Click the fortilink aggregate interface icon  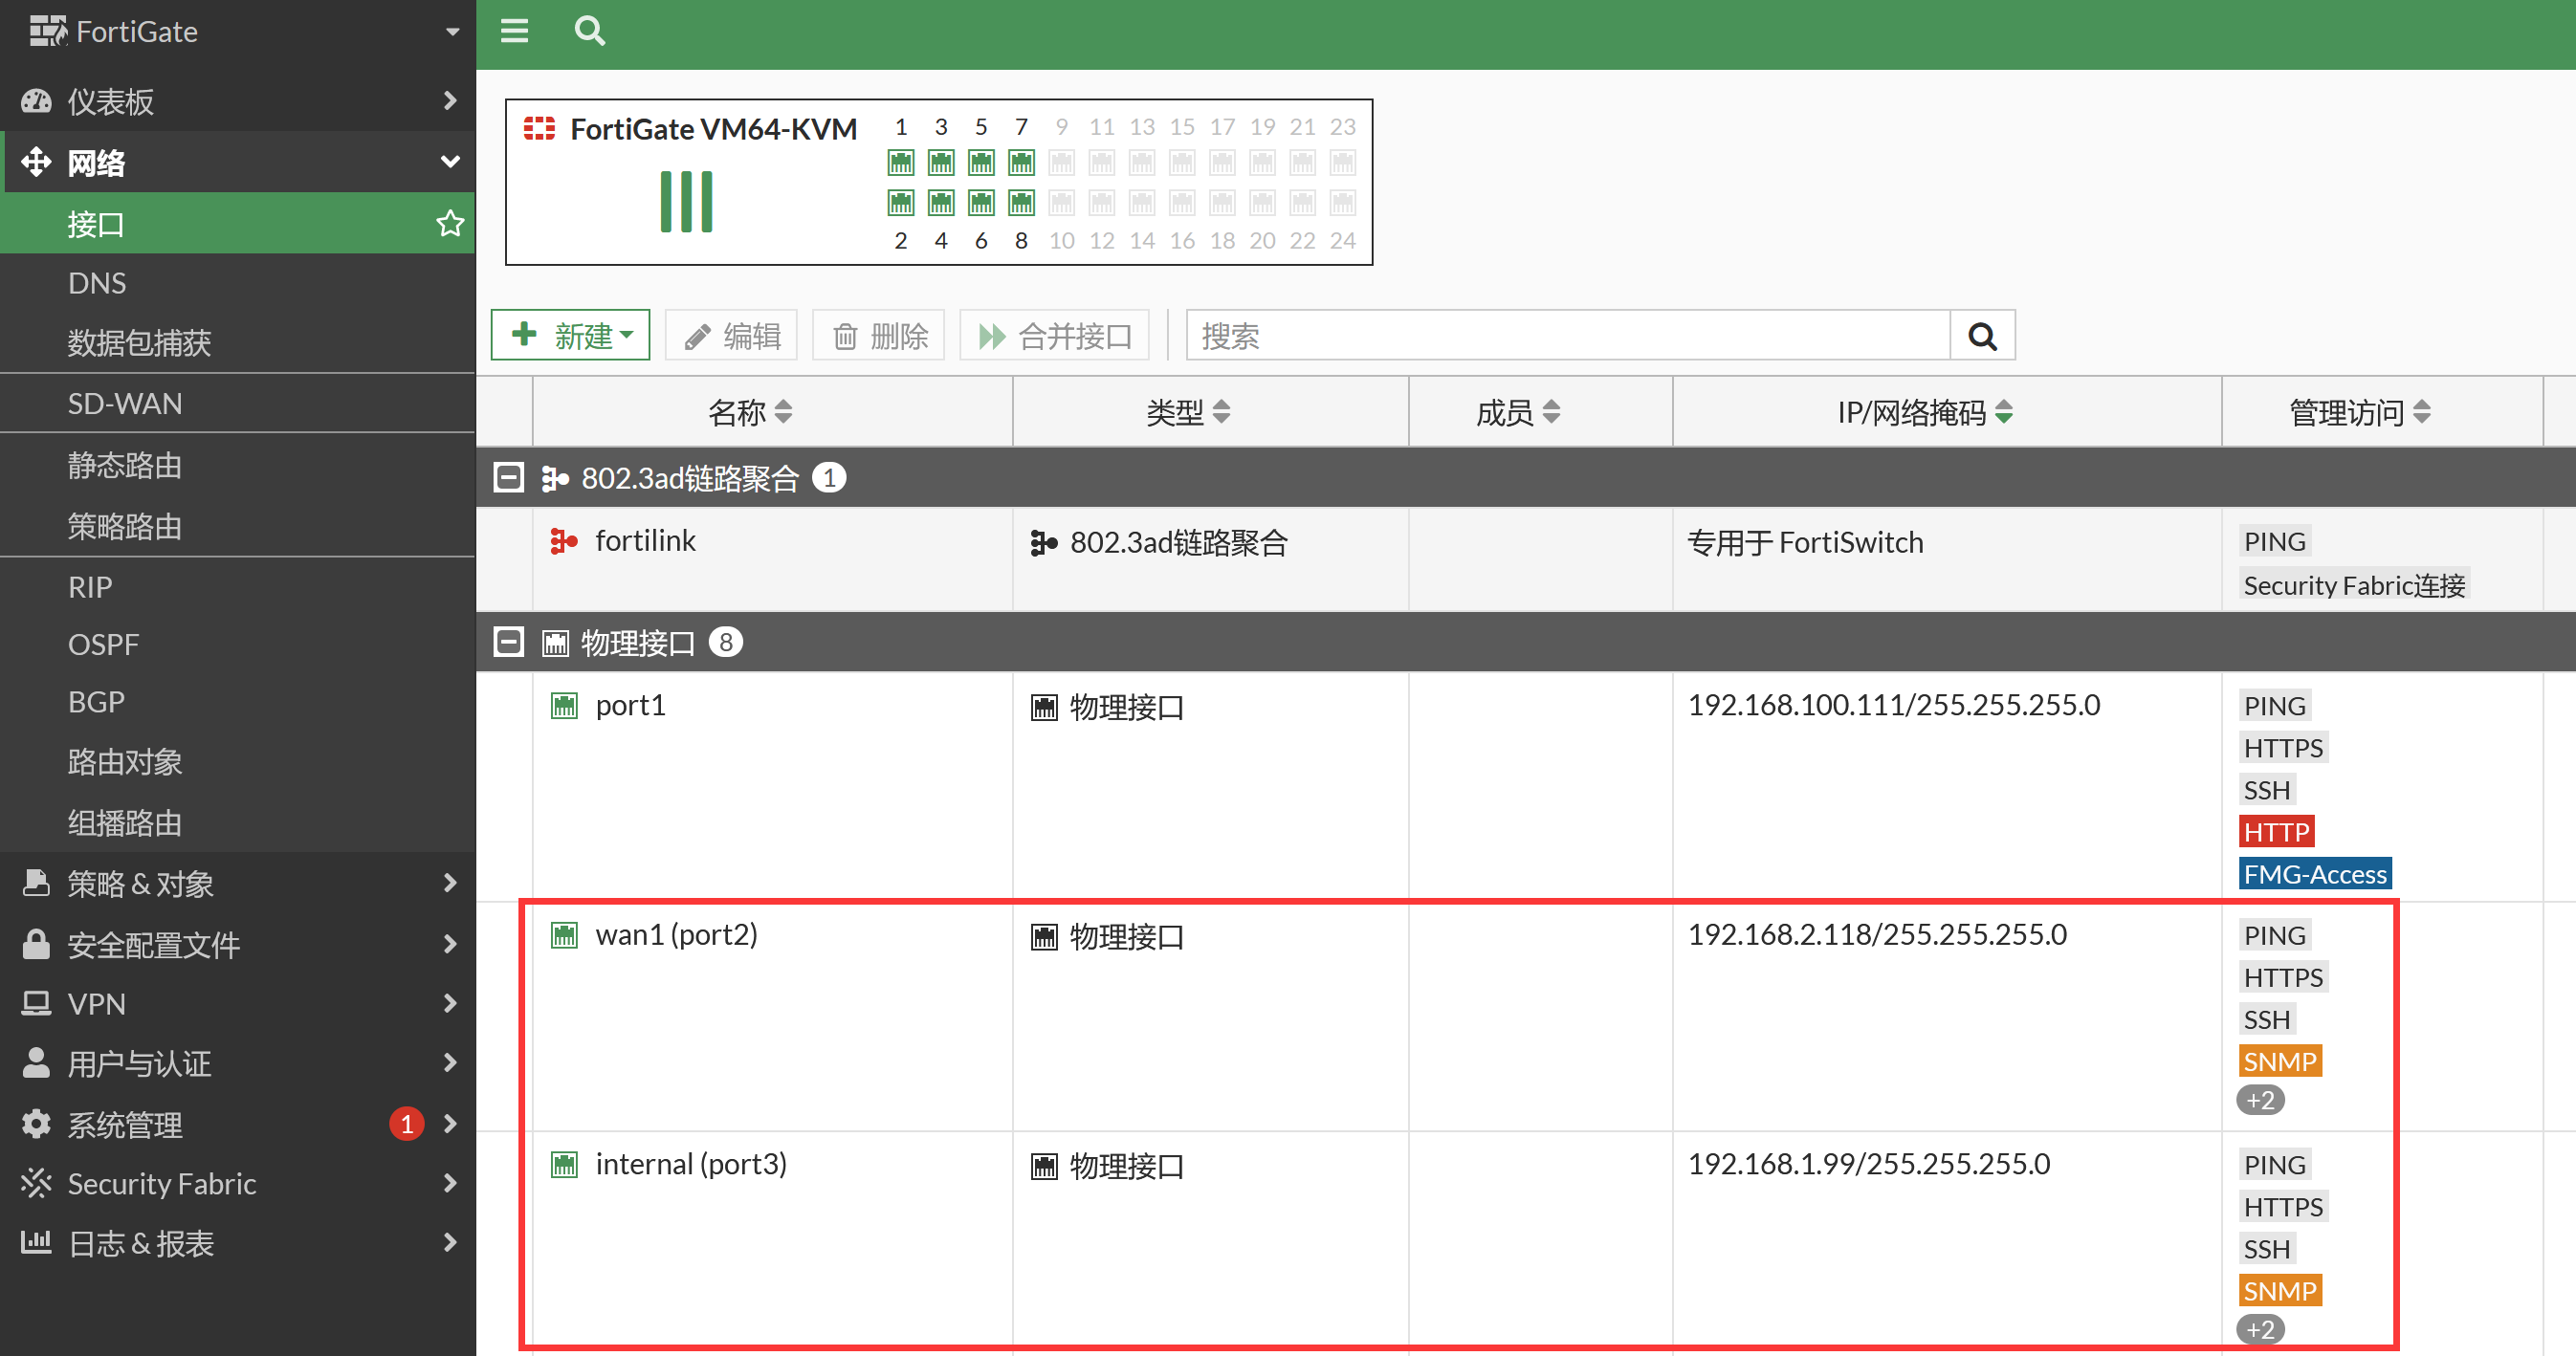(564, 541)
